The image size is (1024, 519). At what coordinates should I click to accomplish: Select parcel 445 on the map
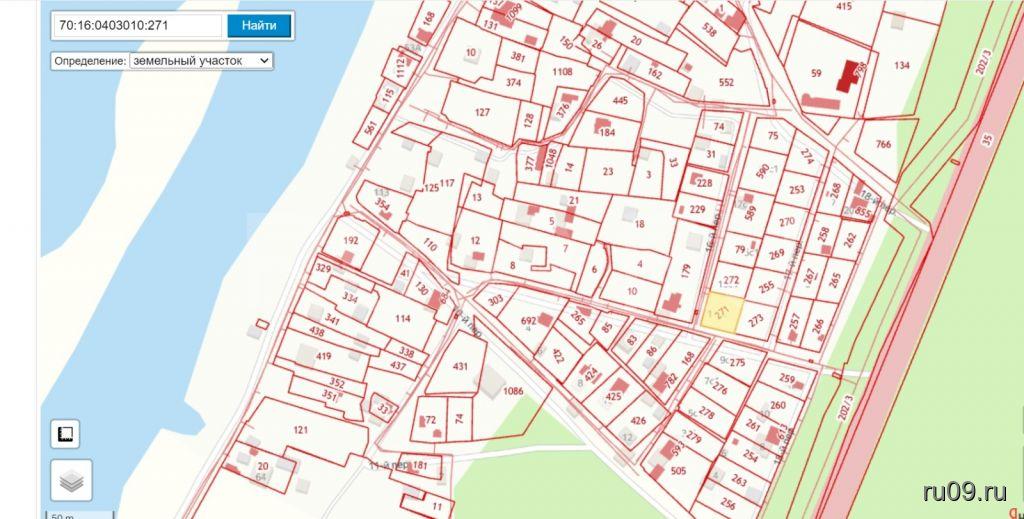620,100
